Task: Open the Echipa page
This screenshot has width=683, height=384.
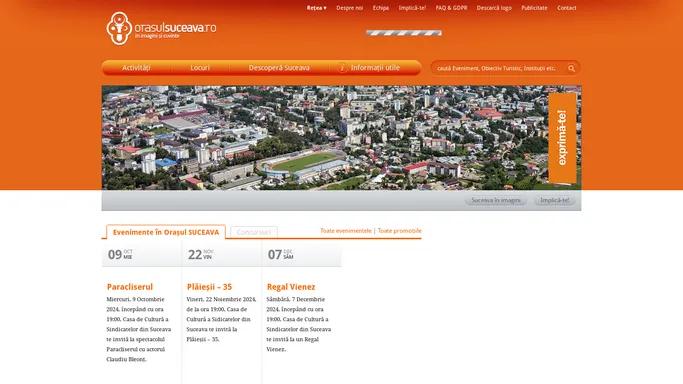Action: pyautogui.click(x=381, y=8)
